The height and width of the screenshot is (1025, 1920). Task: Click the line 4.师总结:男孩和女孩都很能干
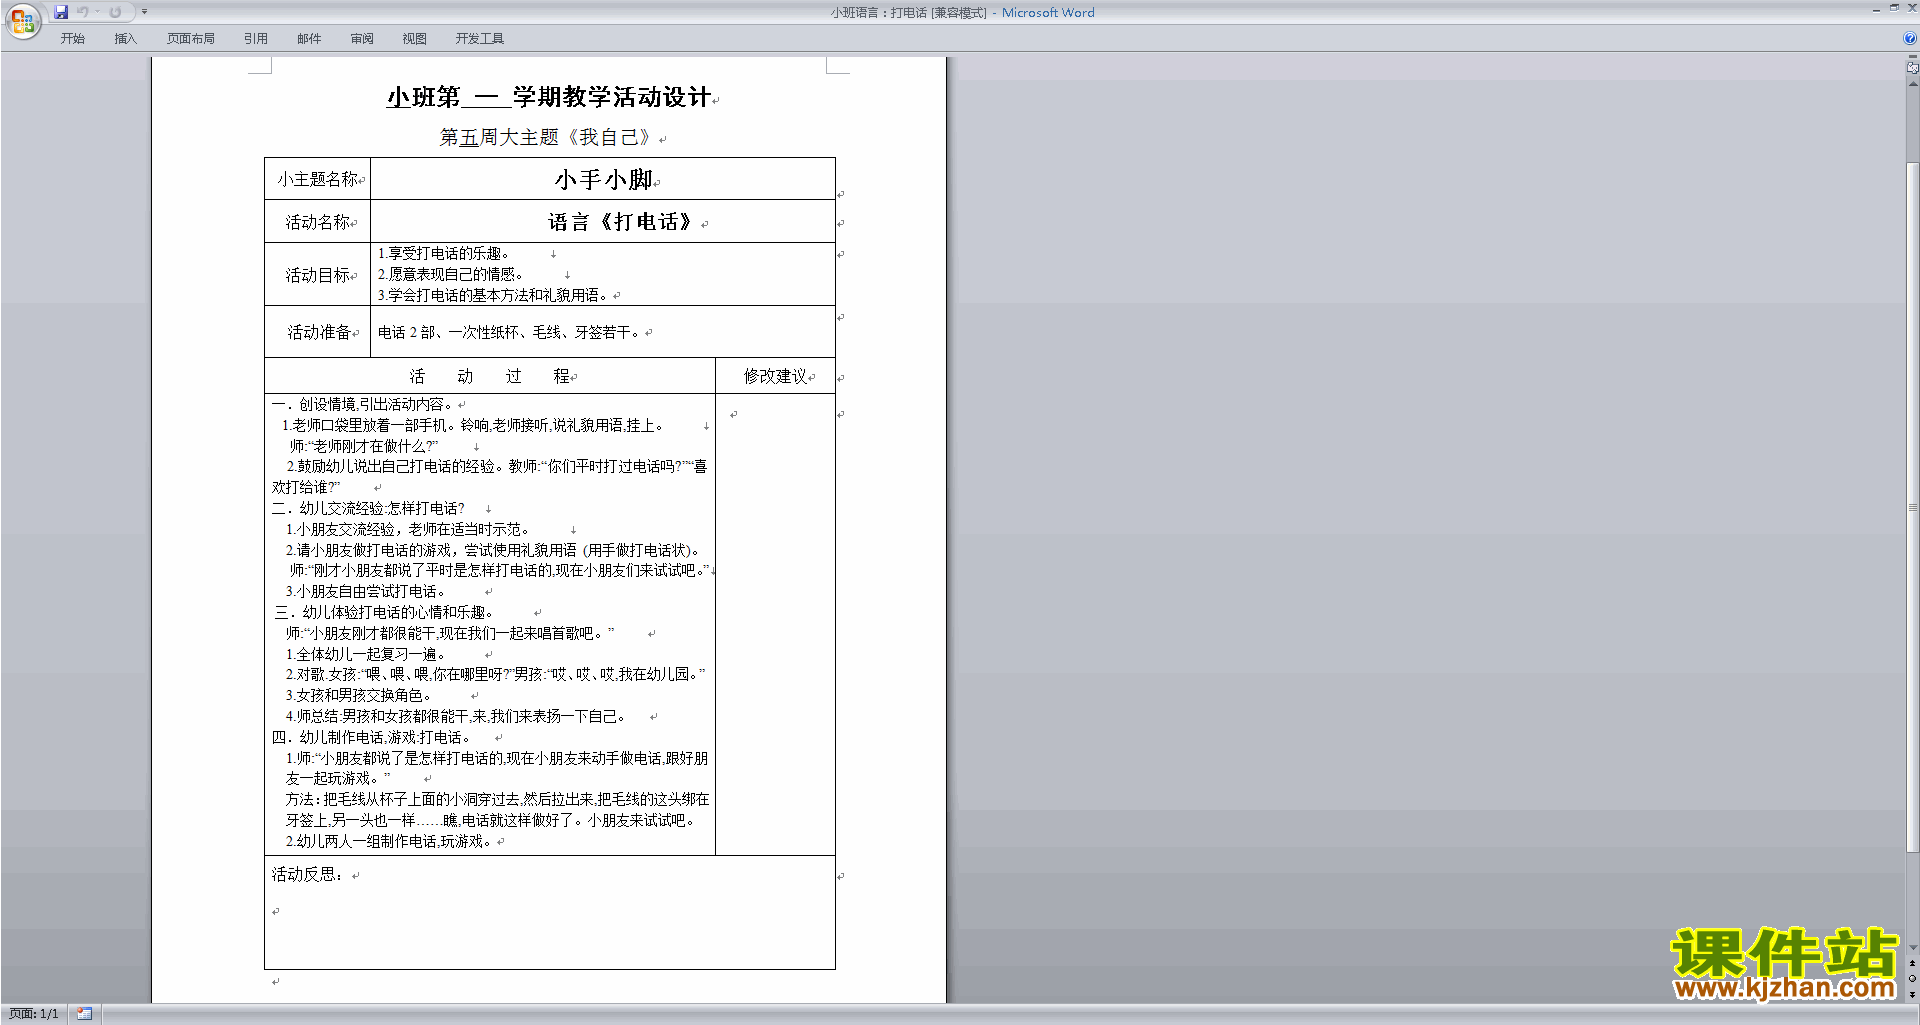pos(456,716)
